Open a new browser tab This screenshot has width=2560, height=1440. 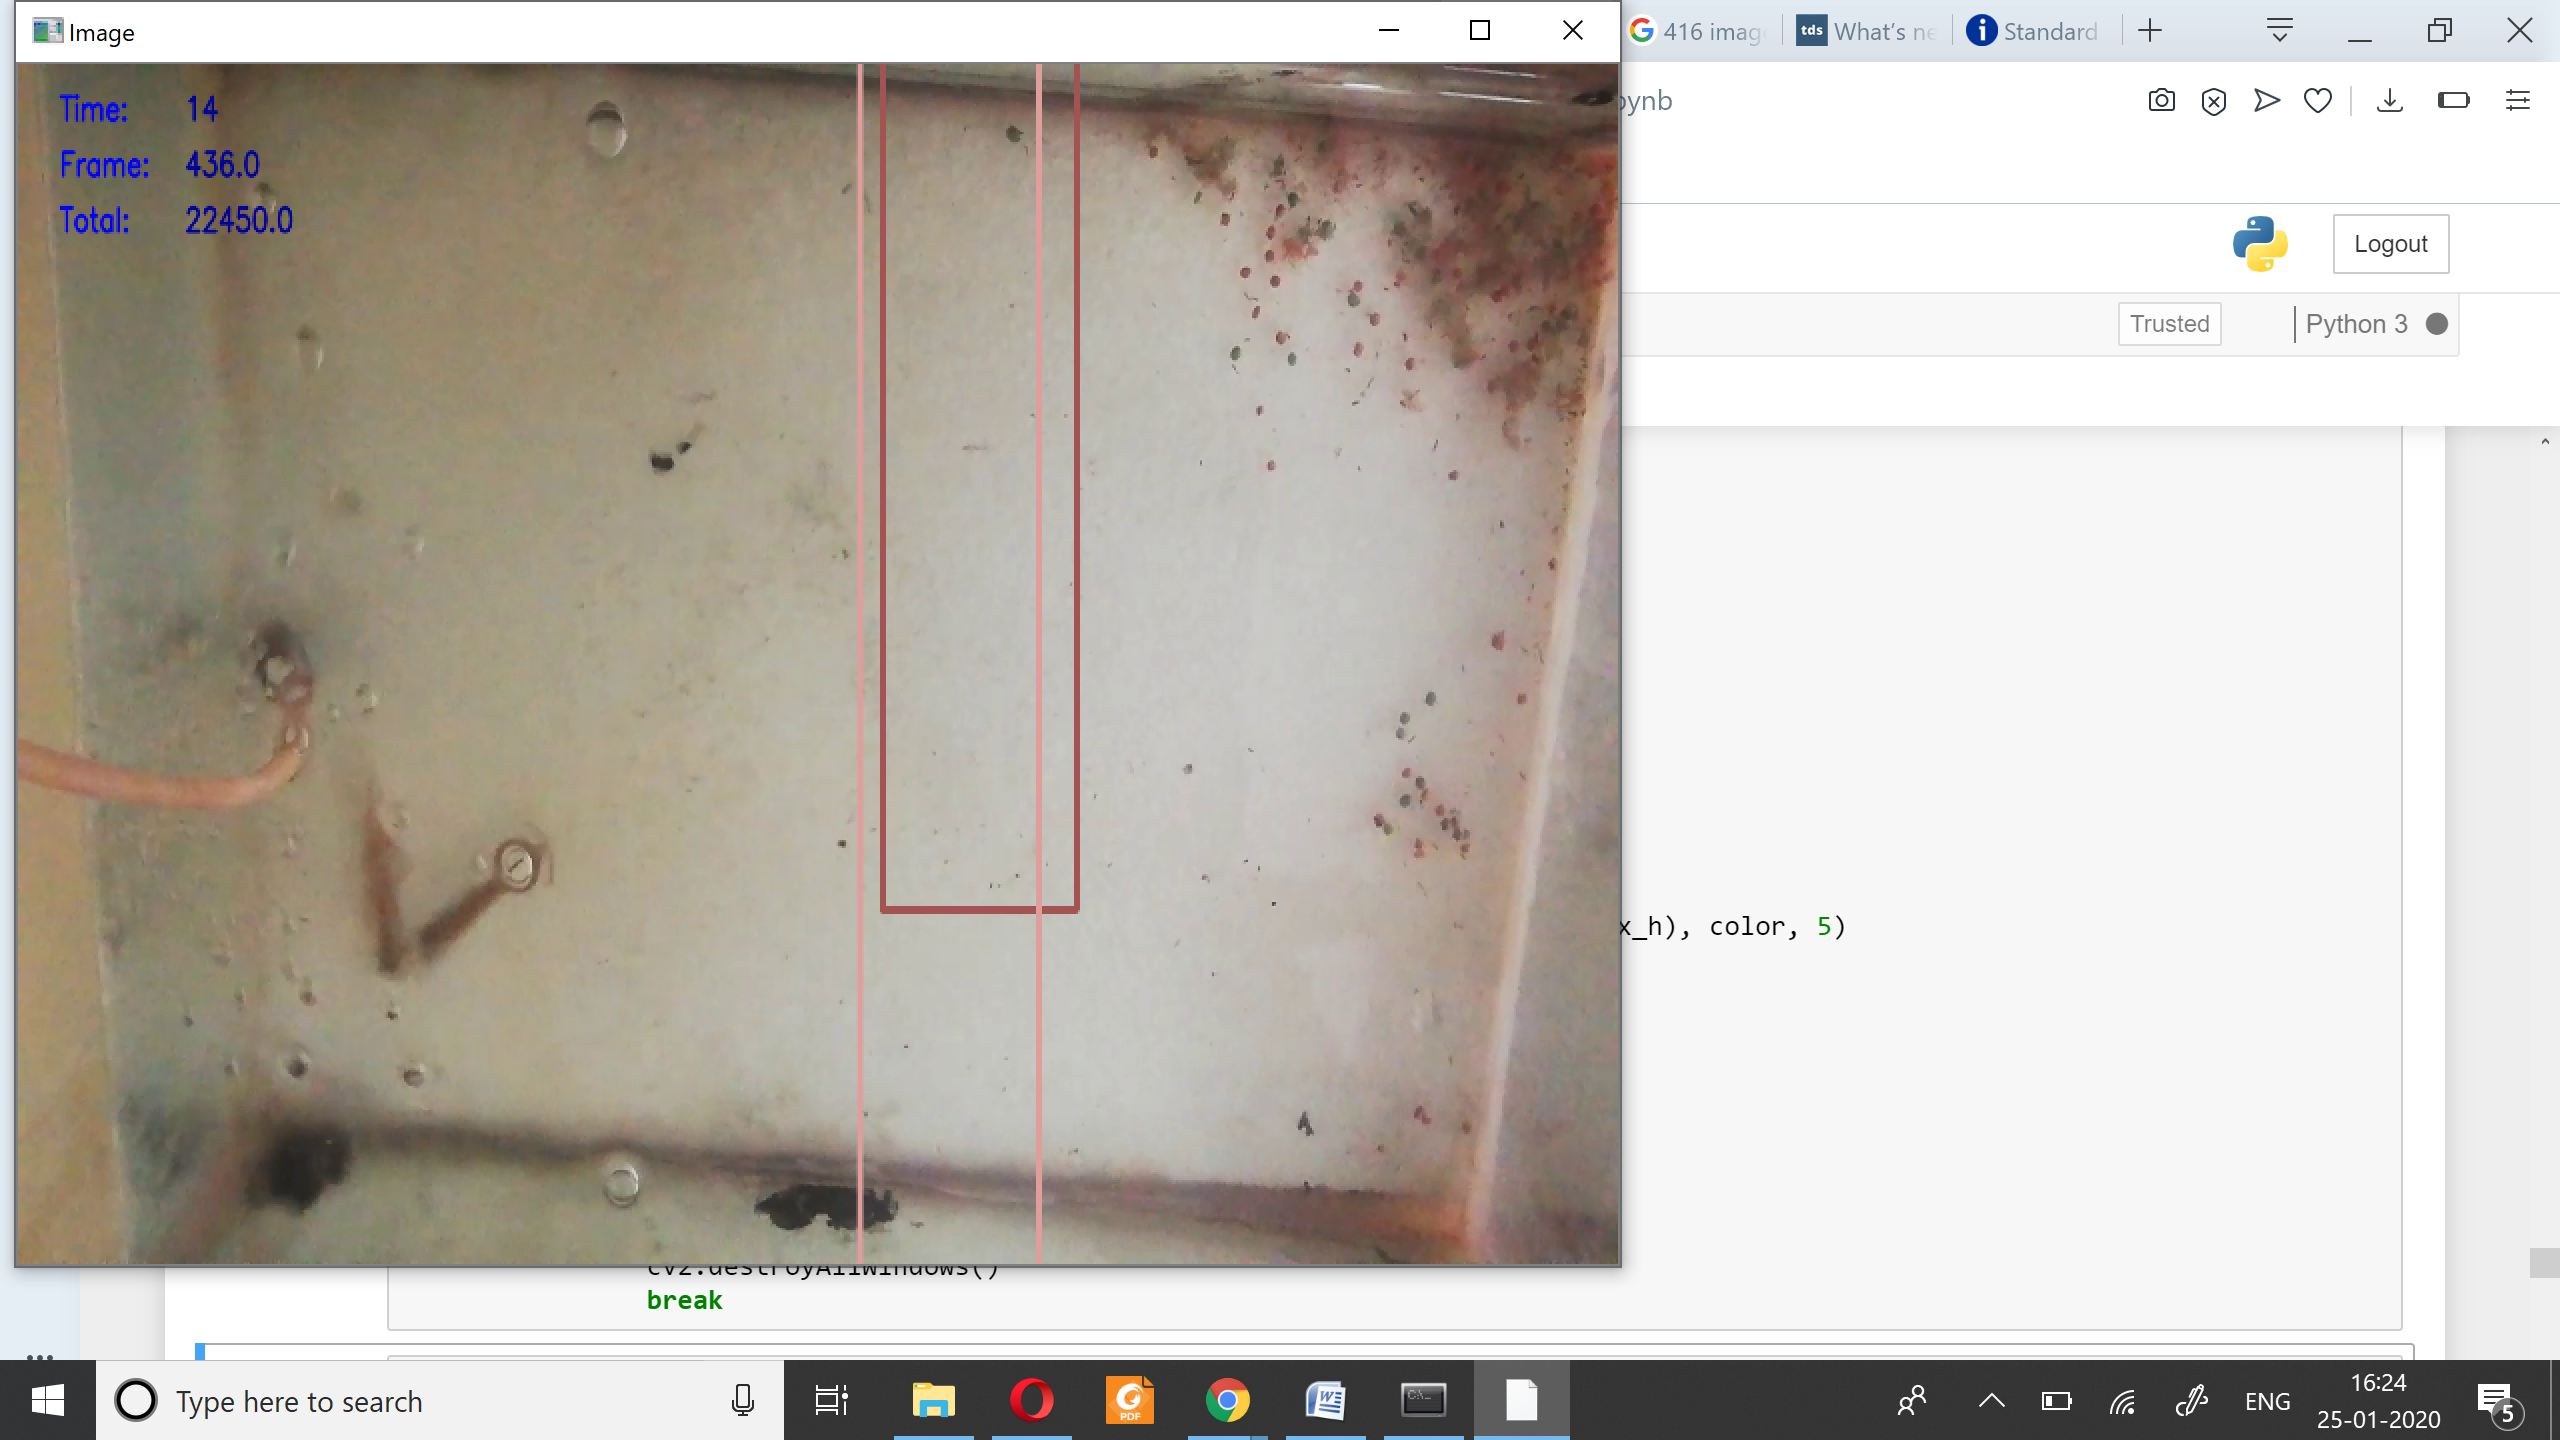2150,30
